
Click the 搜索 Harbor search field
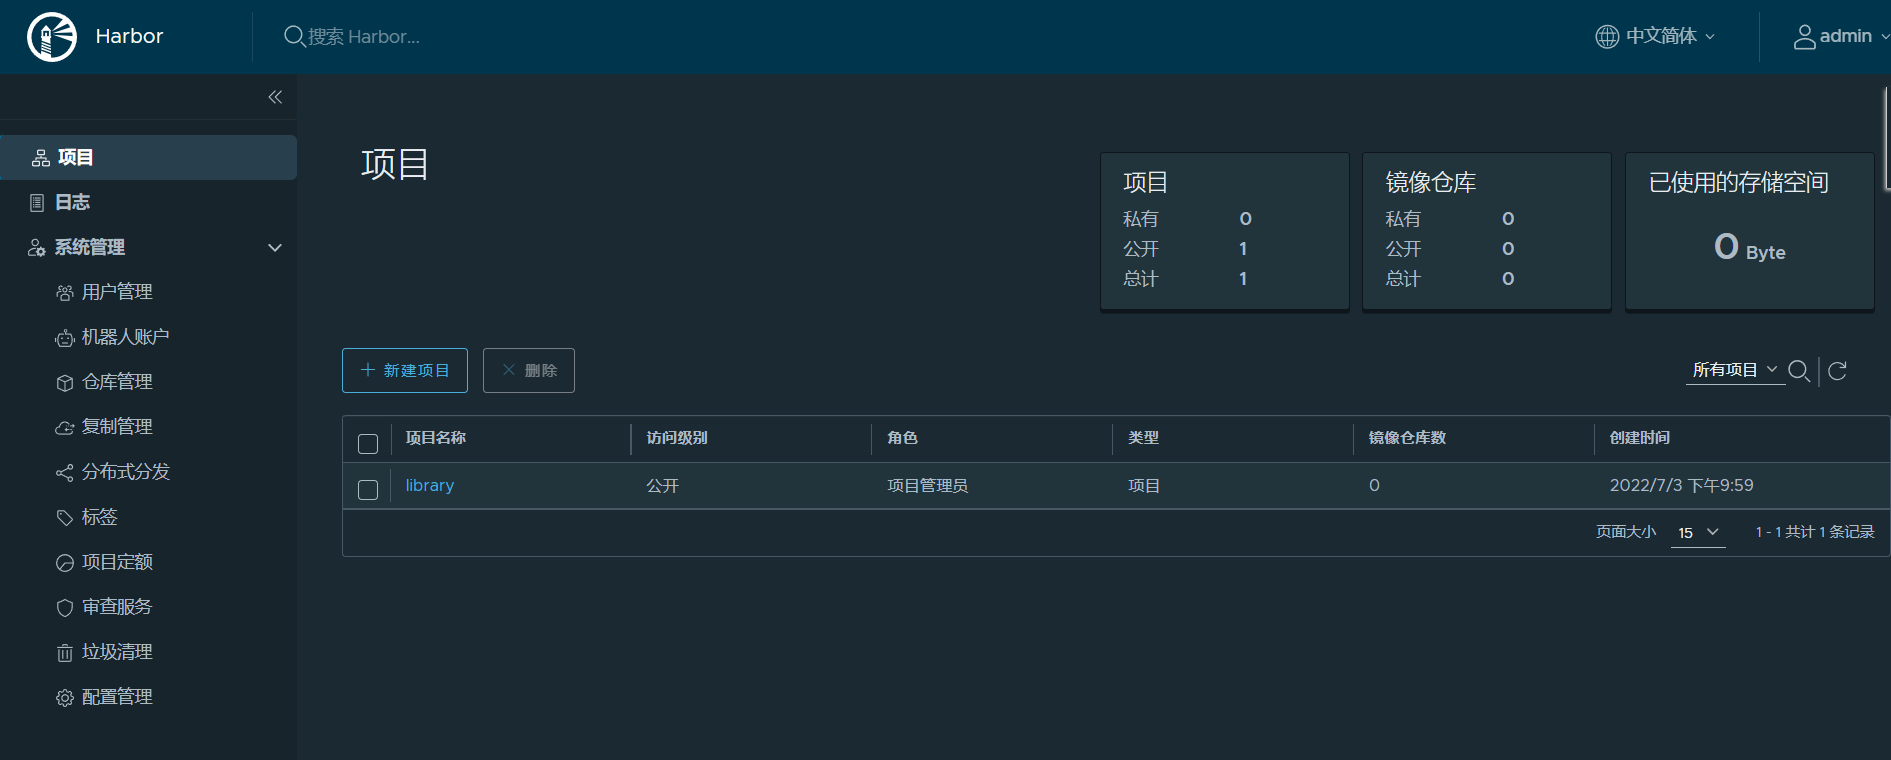click(x=363, y=36)
